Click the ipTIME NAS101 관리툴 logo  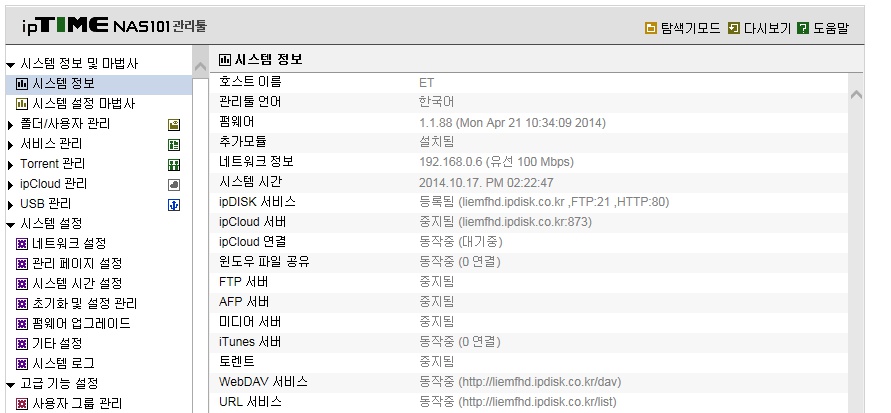click(x=115, y=26)
